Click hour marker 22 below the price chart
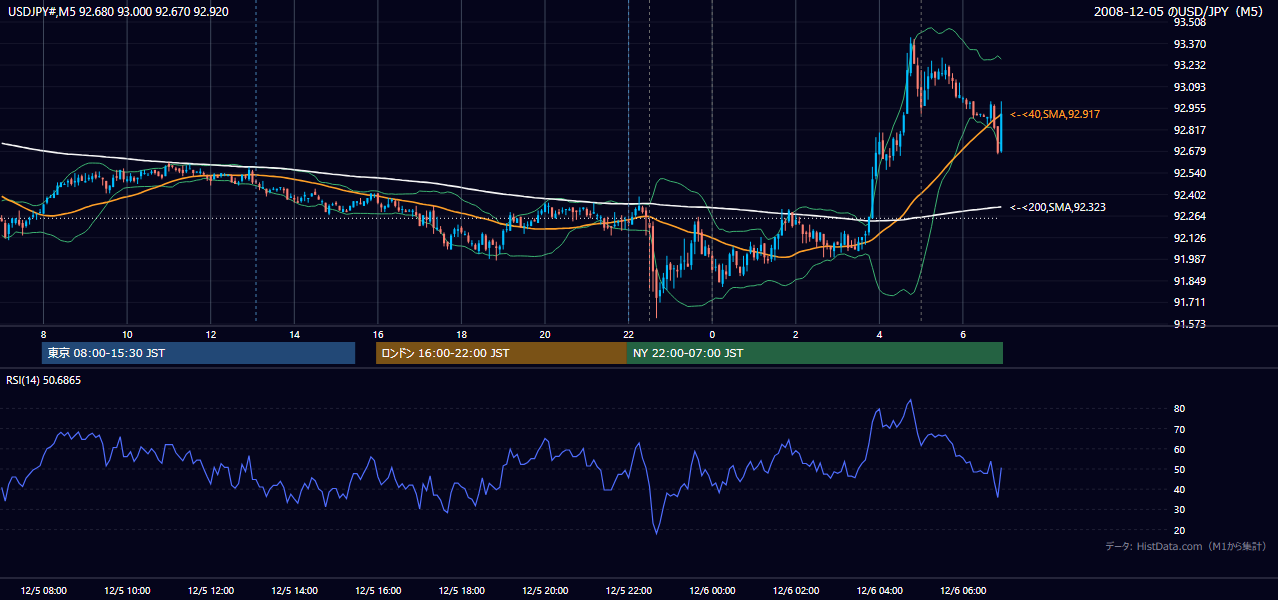The height and width of the screenshot is (600, 1278). (628, 334)
